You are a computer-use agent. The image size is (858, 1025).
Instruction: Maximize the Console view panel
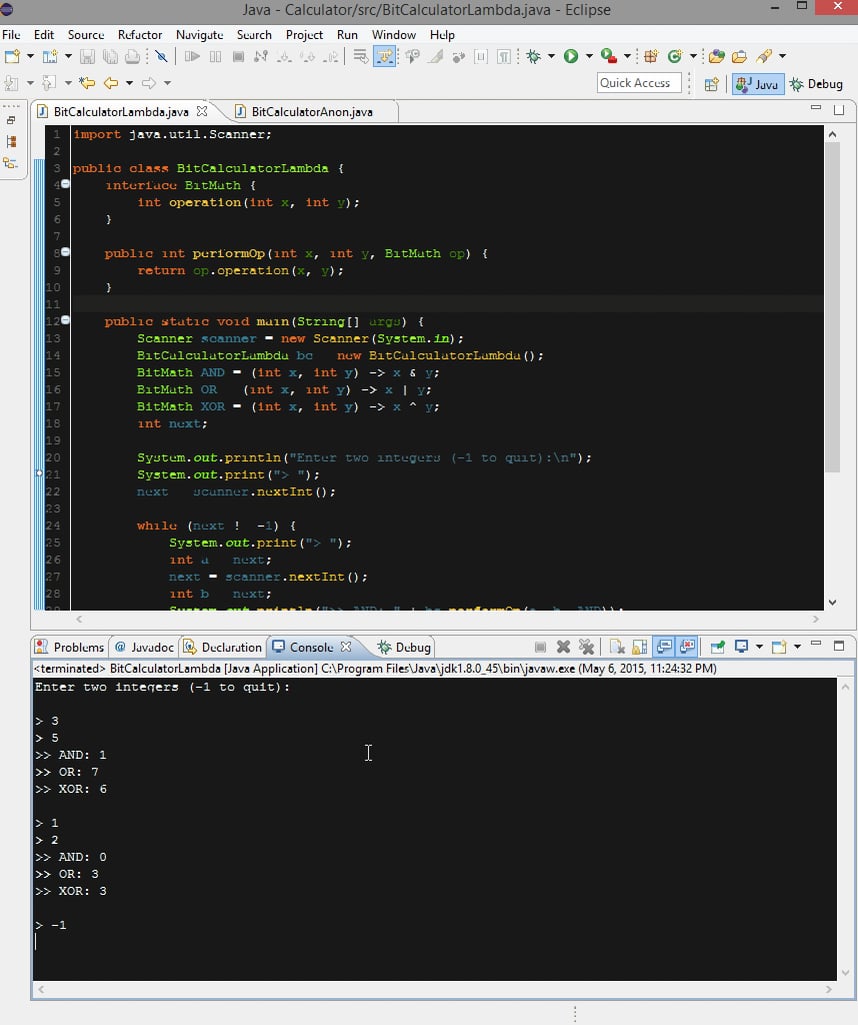point(839,646)
